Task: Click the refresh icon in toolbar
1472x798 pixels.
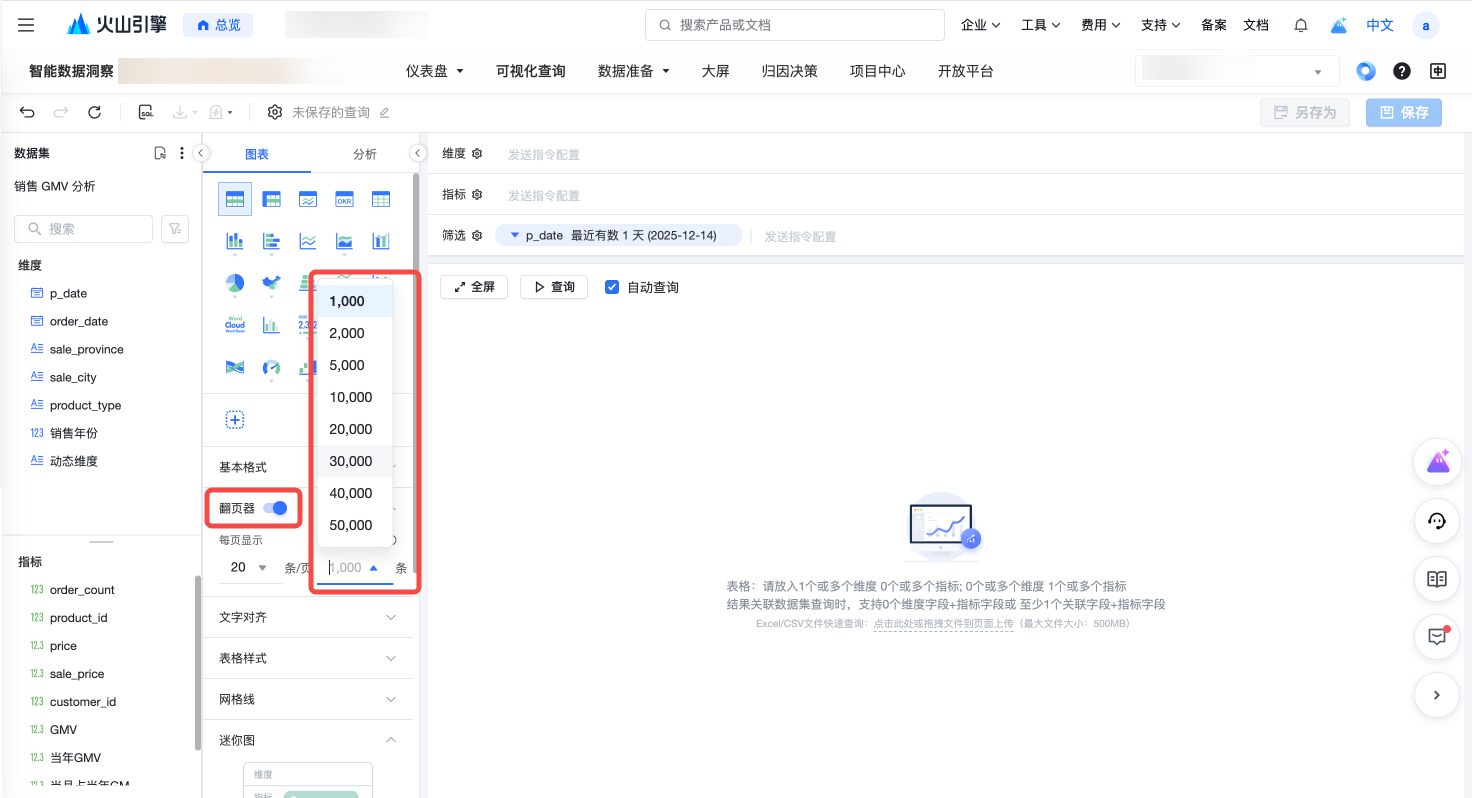Action: (x=94, y=113)
